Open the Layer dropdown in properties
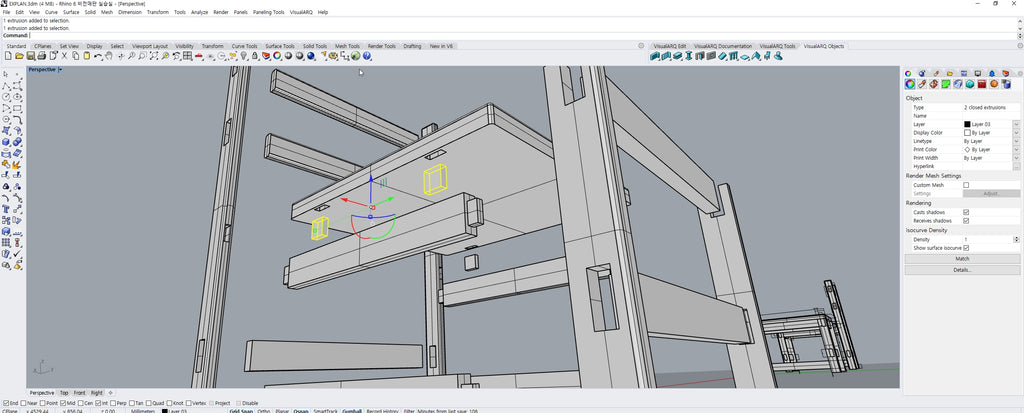This screenshot has height=413, width=1024. pos(1016,124)
